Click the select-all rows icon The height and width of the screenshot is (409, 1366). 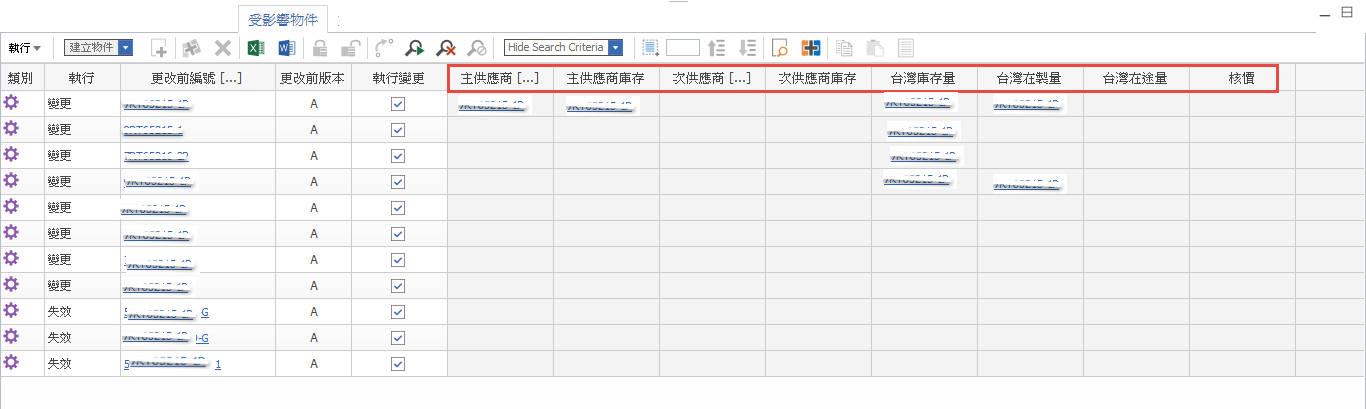click(x=651, y=48)
